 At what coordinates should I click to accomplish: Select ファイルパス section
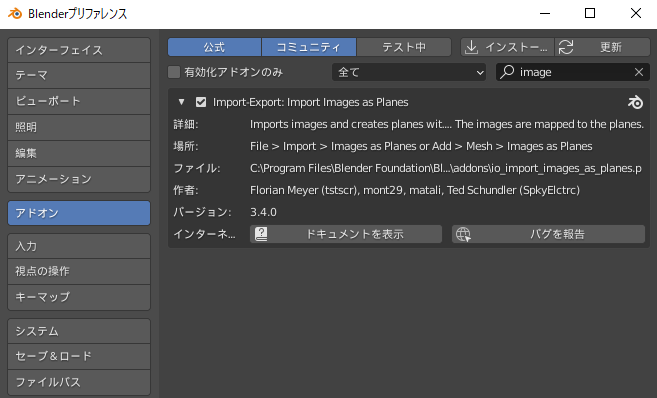tap(79, 382)
